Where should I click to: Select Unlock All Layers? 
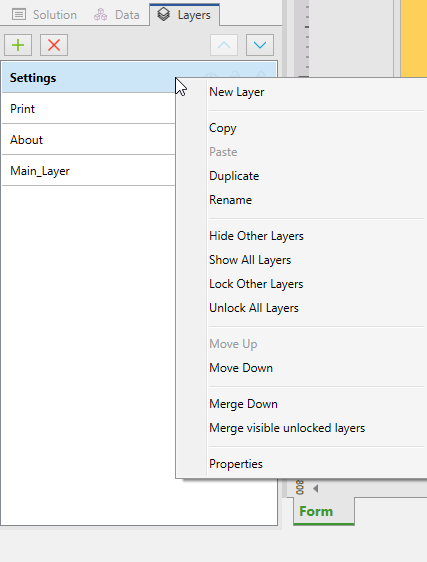pyautogui.click(x=254, y=308)
